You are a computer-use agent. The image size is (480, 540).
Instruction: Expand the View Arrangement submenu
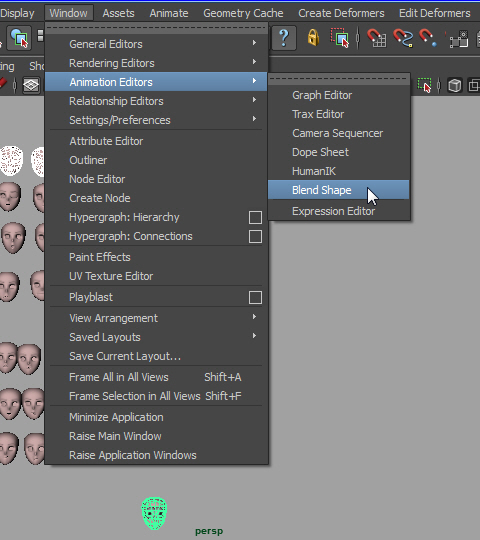(156, 318)
